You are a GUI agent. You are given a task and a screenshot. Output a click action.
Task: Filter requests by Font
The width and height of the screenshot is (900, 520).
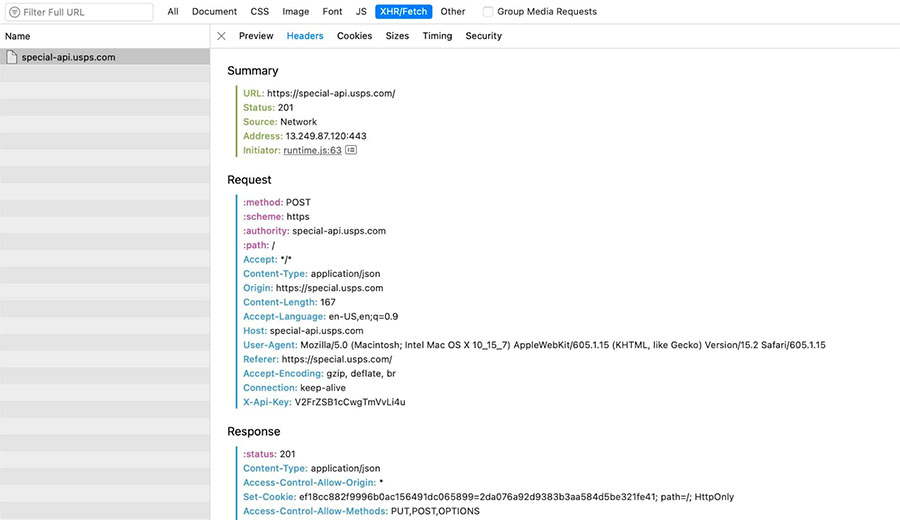(x=332, y=11)
